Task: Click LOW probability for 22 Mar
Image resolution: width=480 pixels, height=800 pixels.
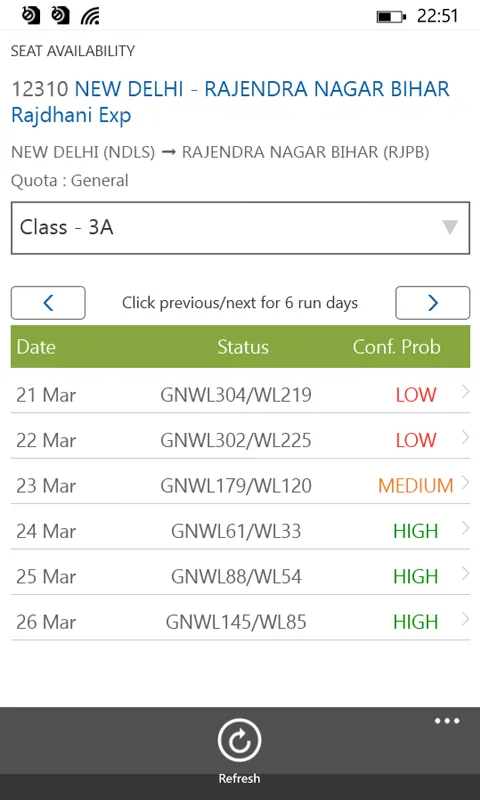Action: coord(416,440)
